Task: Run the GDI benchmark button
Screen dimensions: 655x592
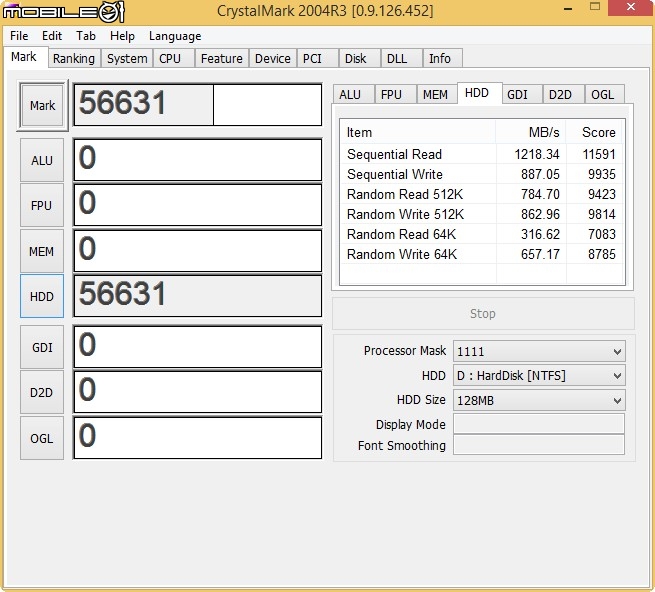Action: click(42, 348)
